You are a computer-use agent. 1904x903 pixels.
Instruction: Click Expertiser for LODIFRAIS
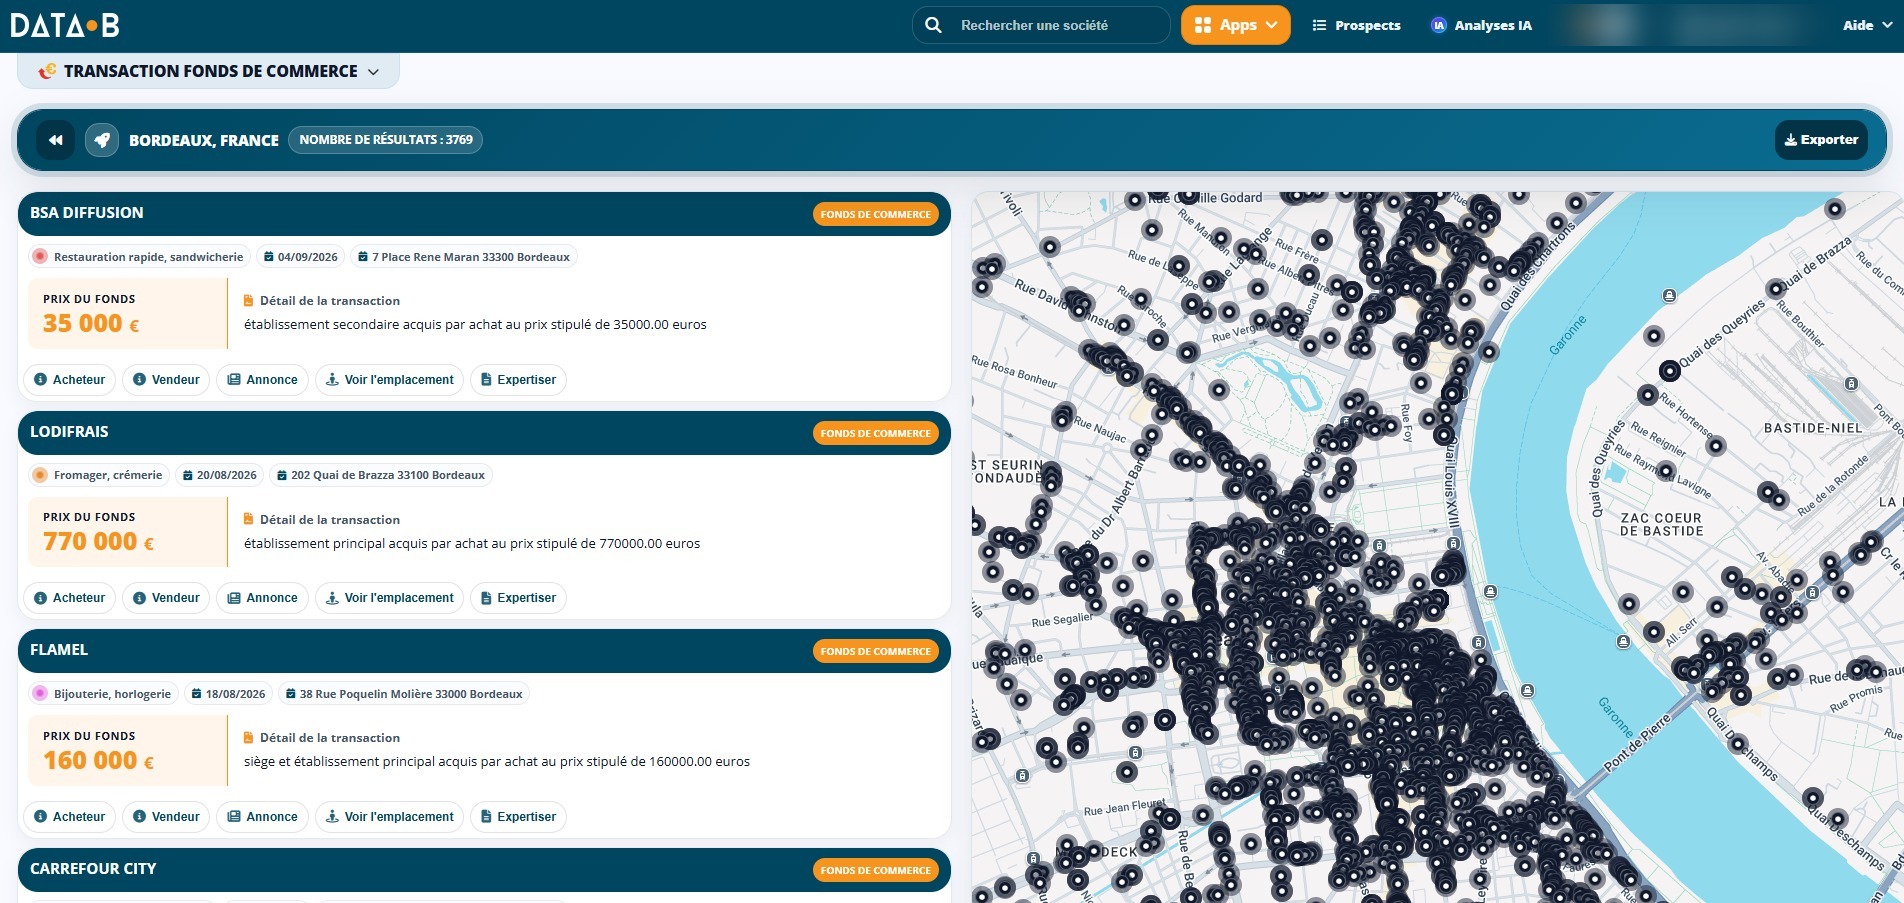pyautogui.click(x=518, y=598)
